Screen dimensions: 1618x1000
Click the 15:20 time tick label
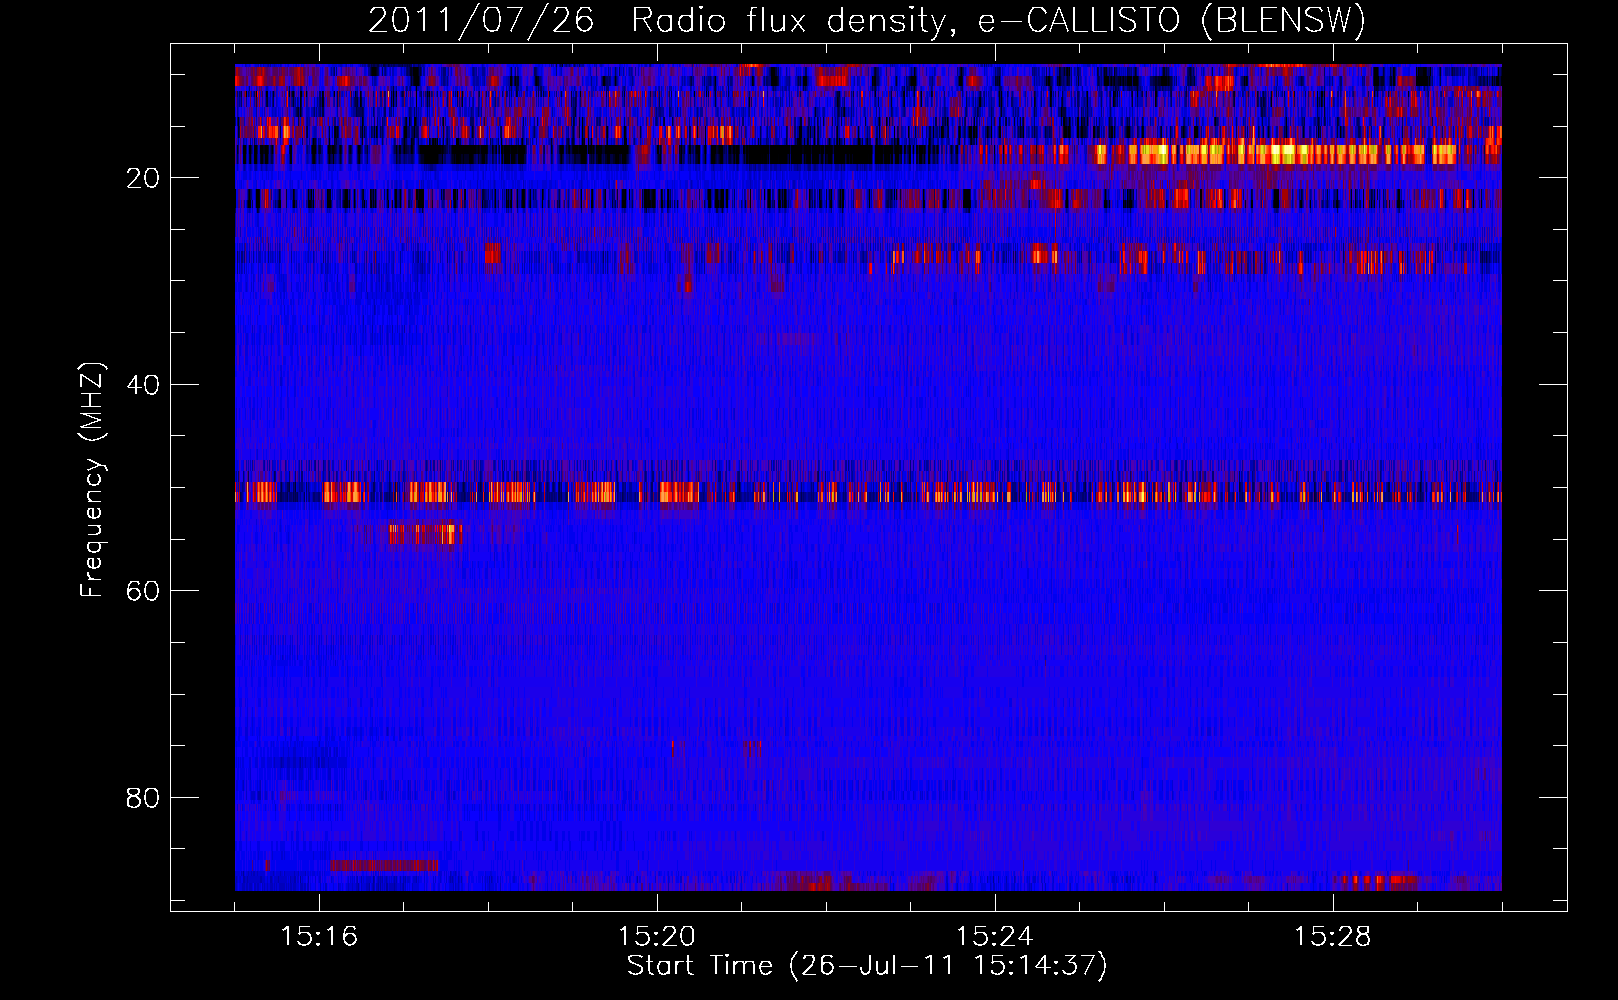click(657, 937)
